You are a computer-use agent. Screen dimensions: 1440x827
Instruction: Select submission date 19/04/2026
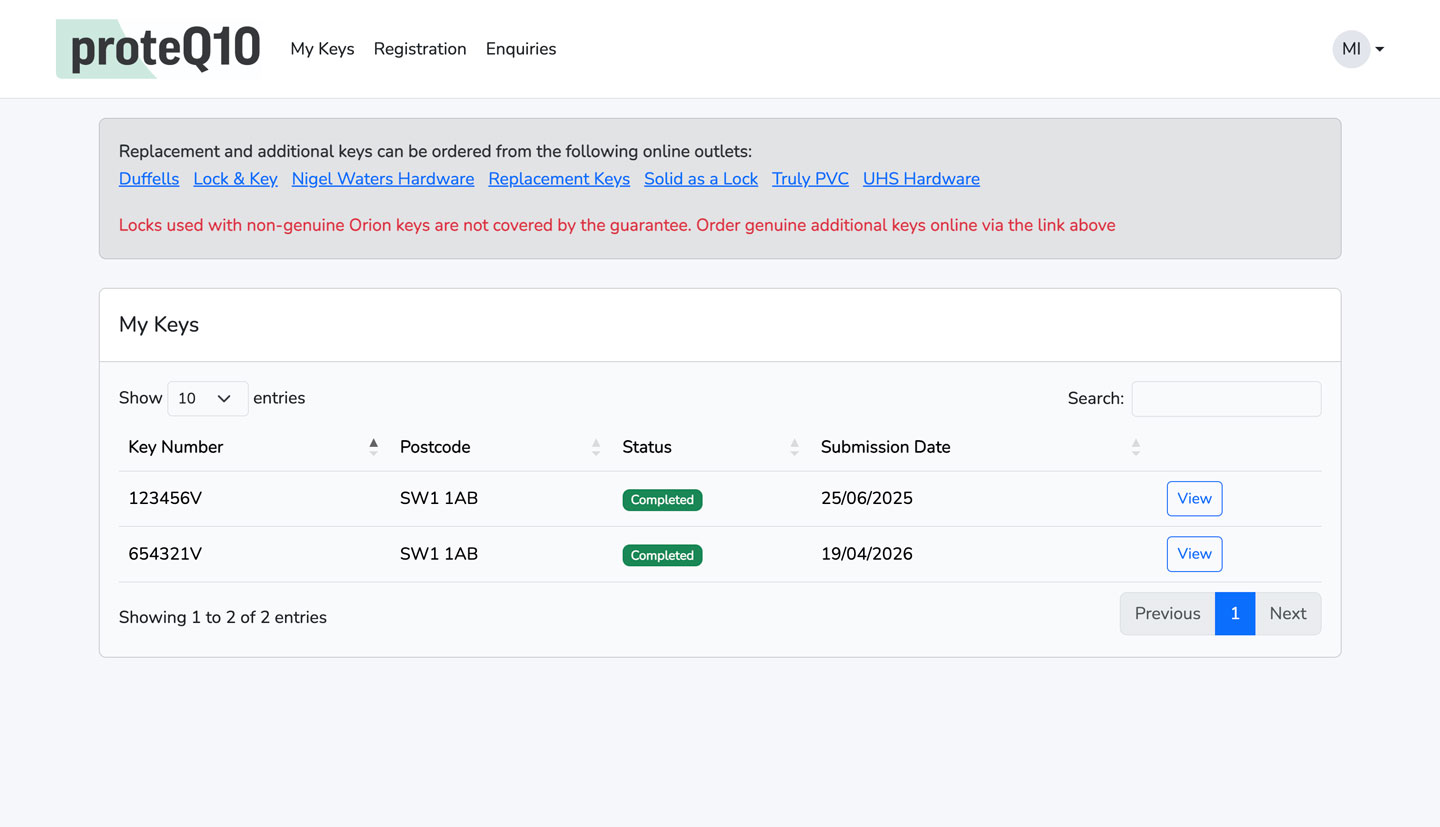point(867,554)
